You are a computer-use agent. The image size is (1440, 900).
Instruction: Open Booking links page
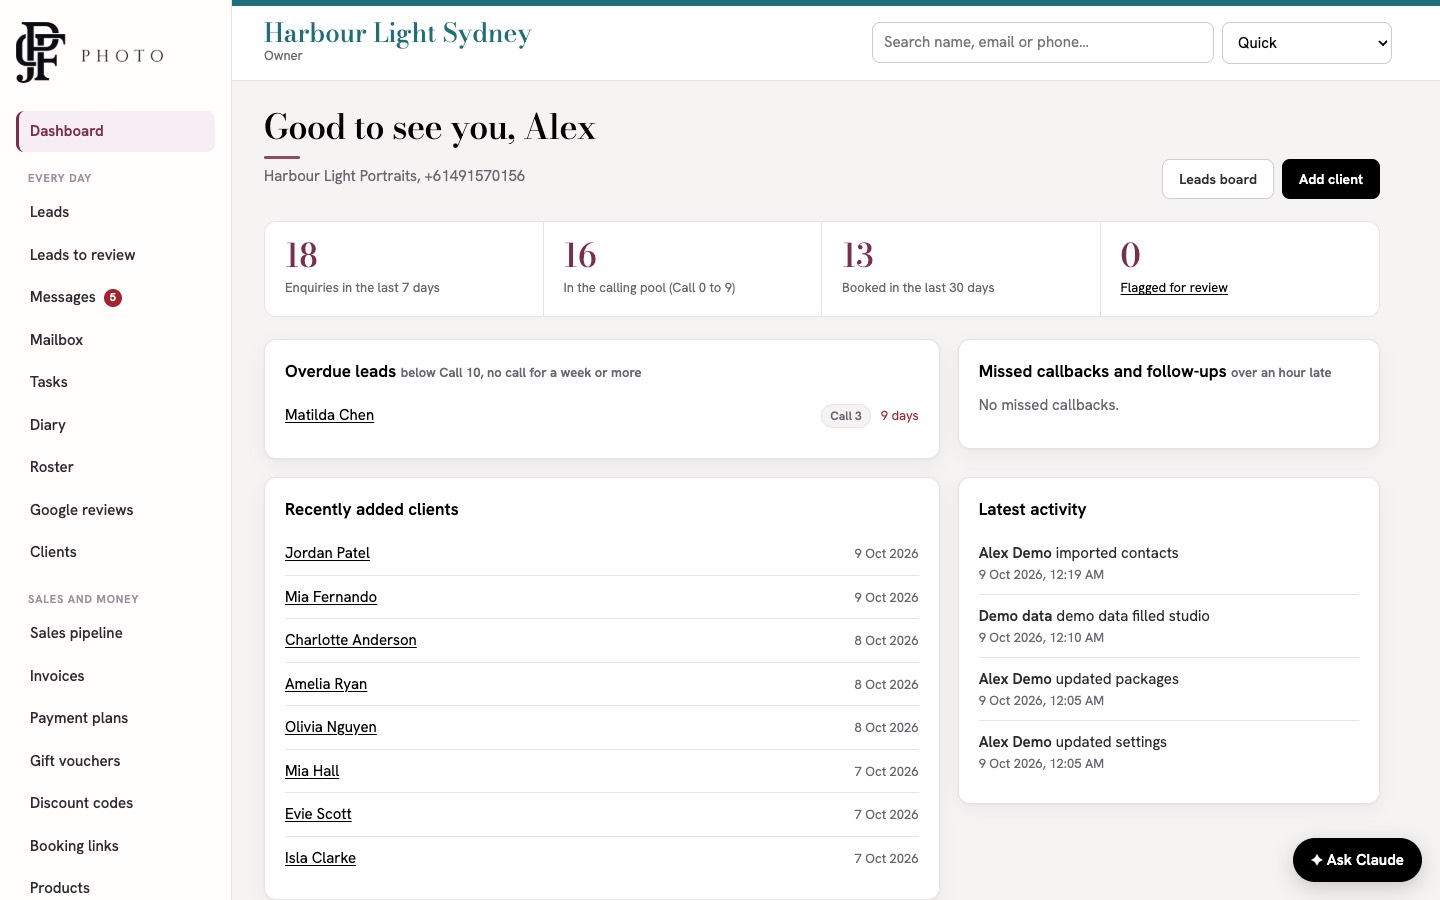[x=116, y=846]
